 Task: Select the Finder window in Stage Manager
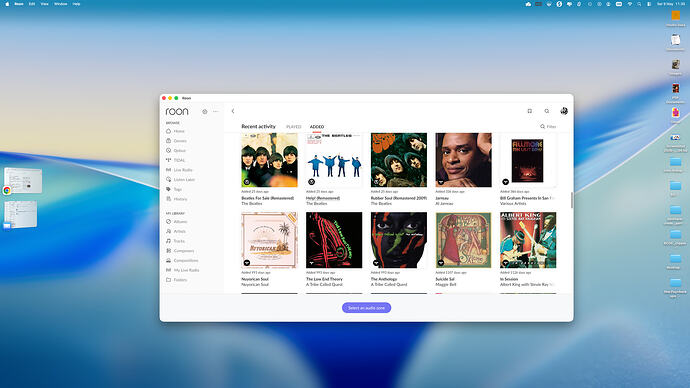[x=21, y=214]
